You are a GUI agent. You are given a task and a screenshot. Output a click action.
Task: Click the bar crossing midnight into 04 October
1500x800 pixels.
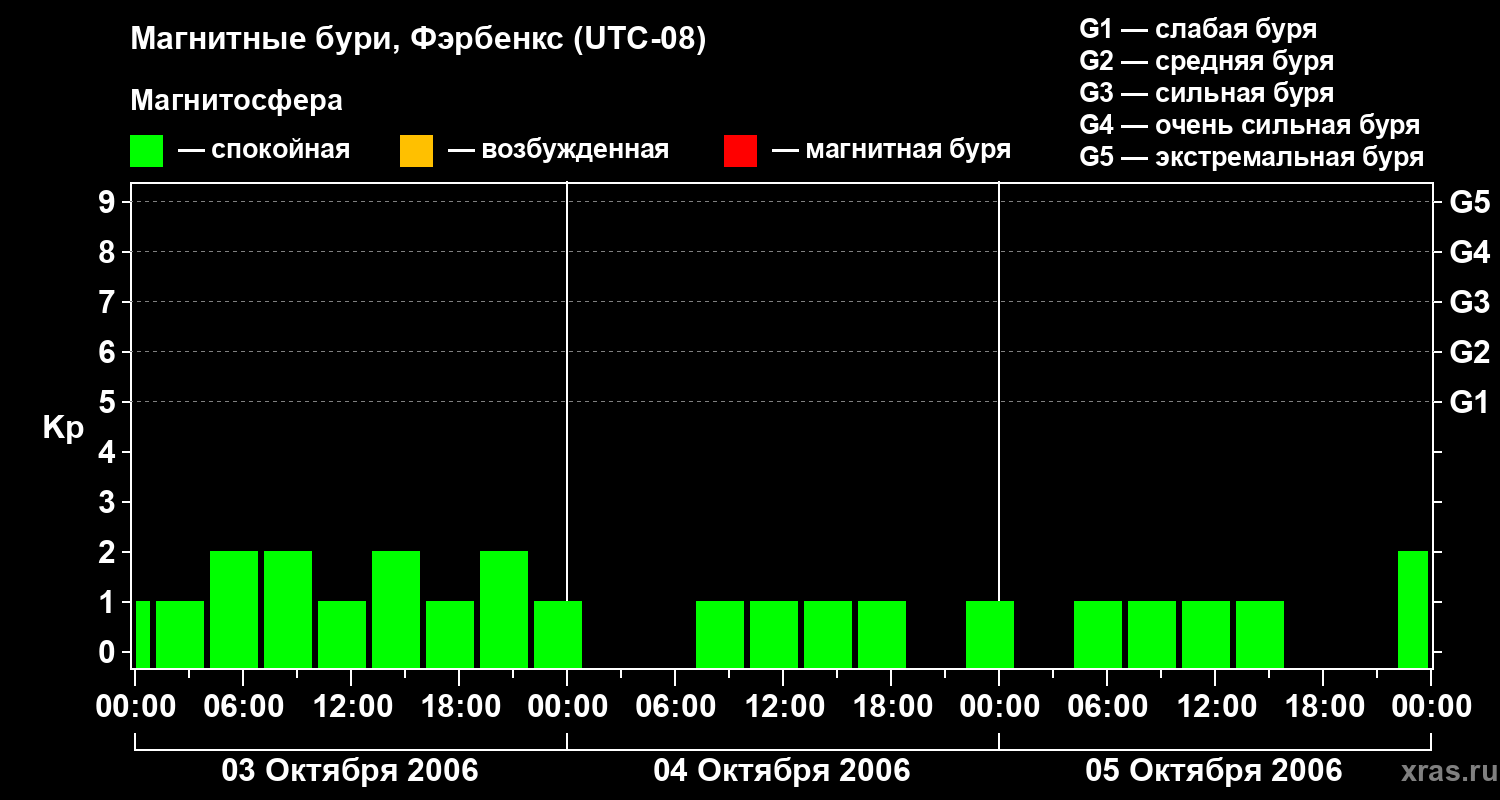coord(558,634)
